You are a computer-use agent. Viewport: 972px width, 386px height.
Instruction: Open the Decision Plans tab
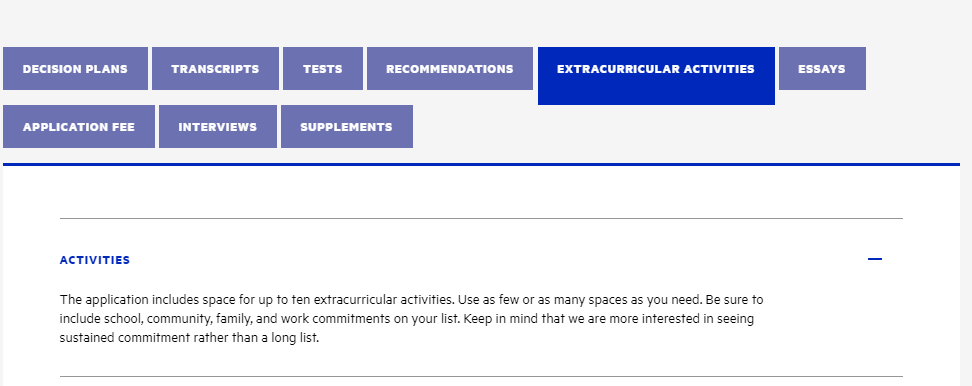(76, 69)
